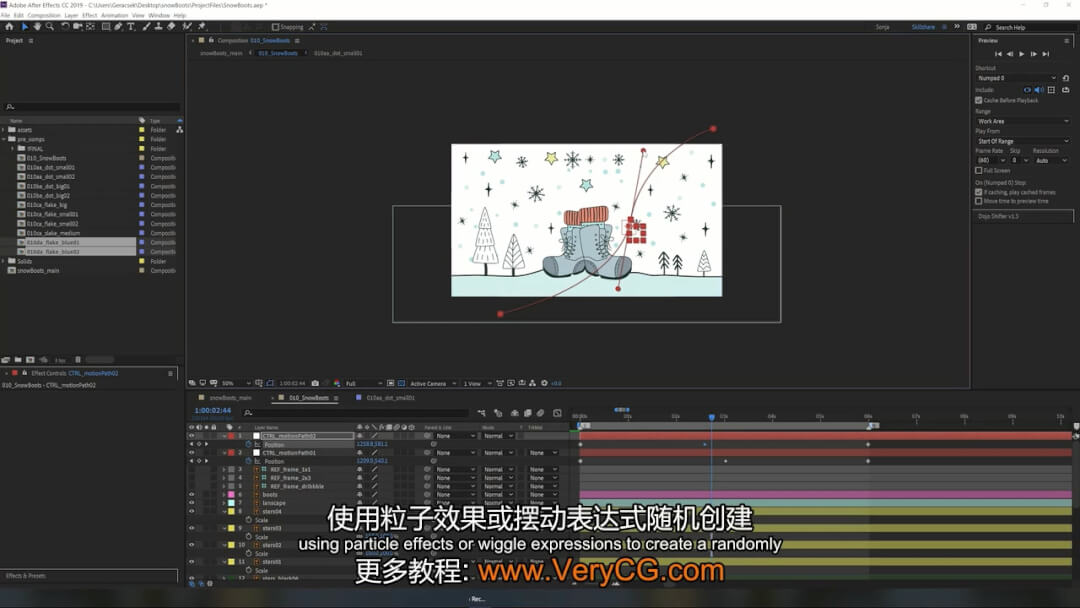The width and height of the screenshot is (1080, 608).
Task: Toggle Cache Before Playback checkbox
Action: [979, 101]
